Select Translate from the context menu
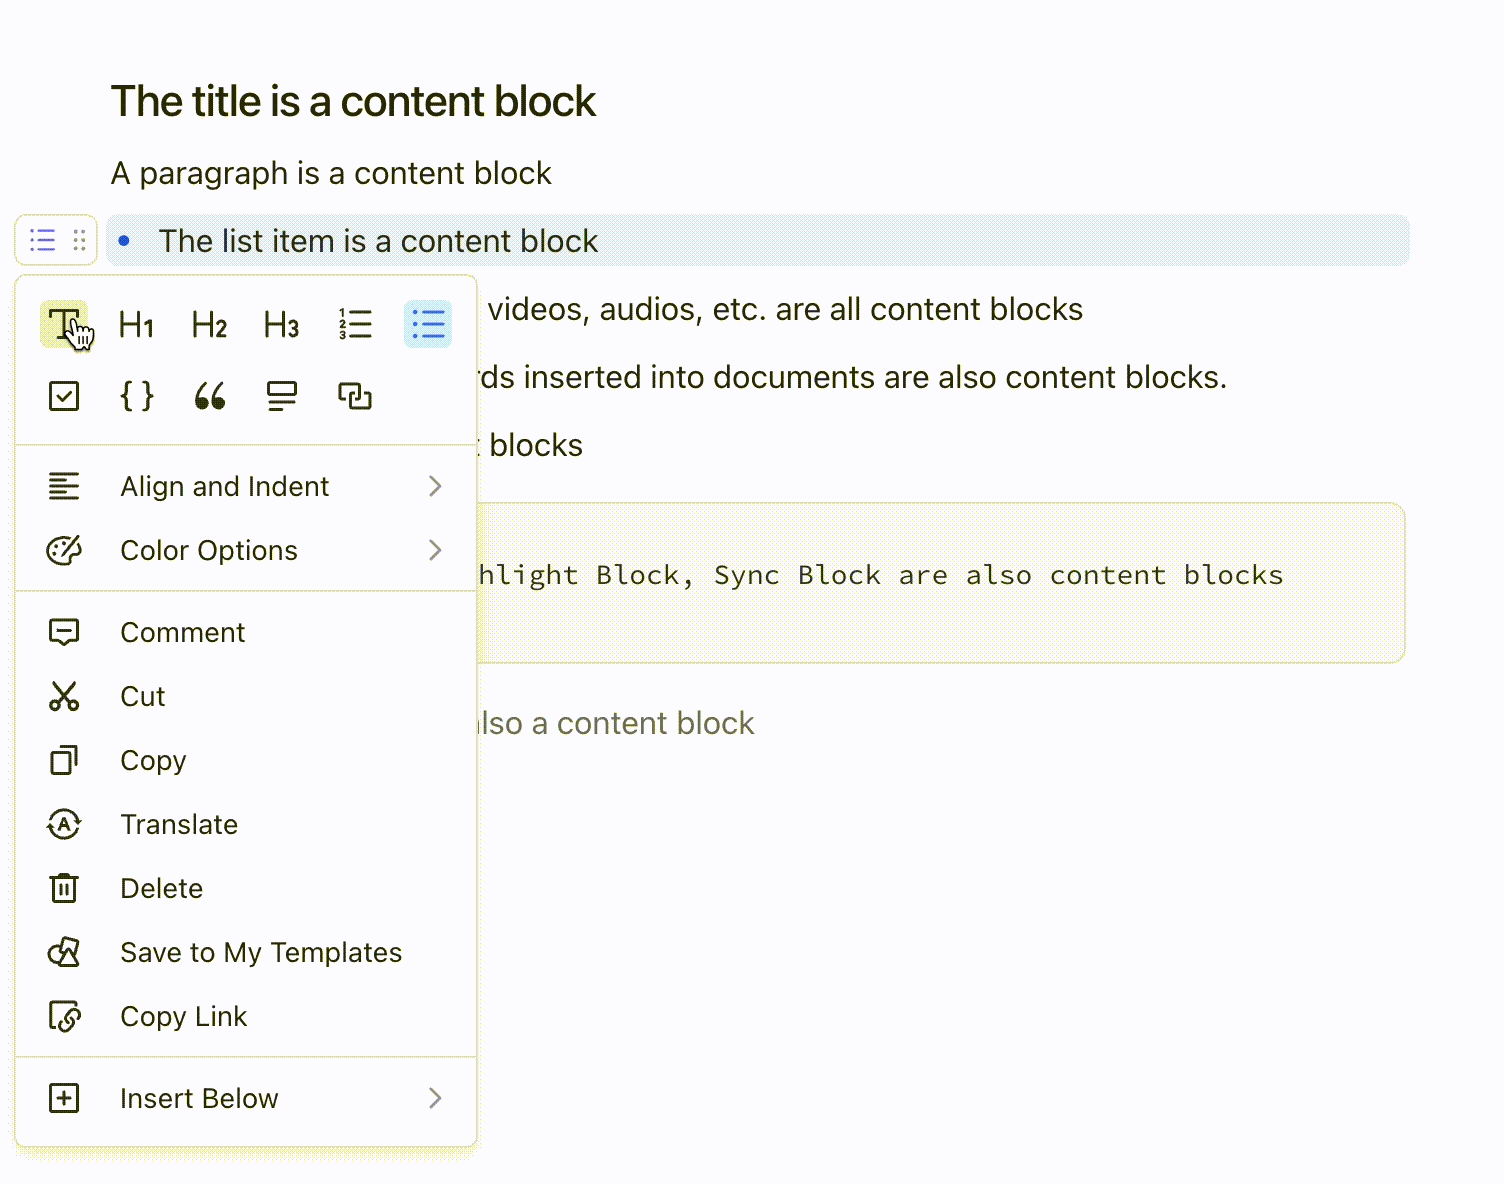The image size is (1504, 1184). click(179, 824)
